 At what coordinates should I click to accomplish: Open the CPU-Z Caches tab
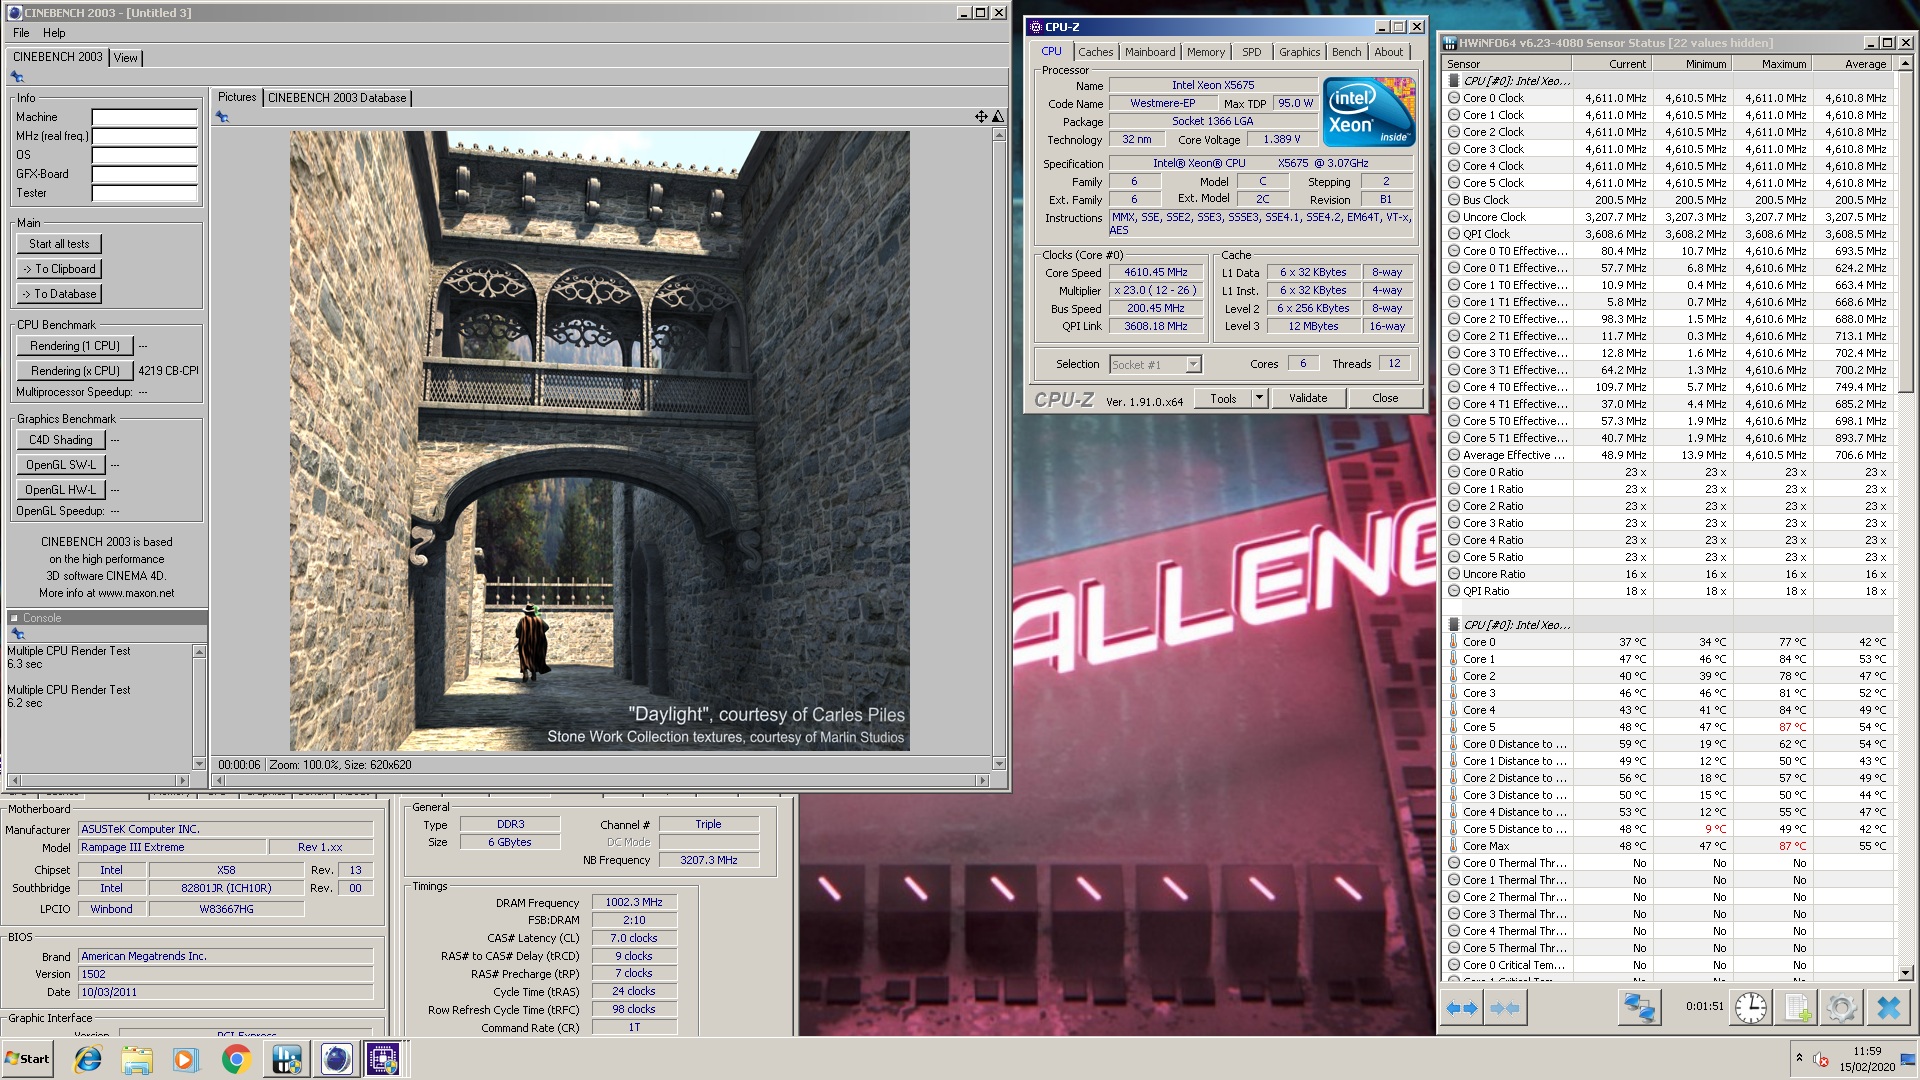coord(1095,52)
